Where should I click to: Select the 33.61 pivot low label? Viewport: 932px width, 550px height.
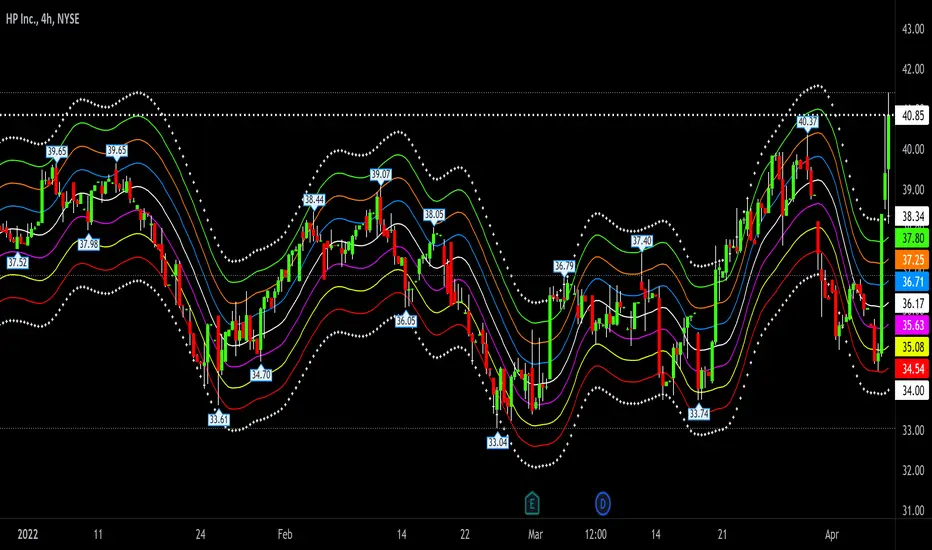pos(219,419)
